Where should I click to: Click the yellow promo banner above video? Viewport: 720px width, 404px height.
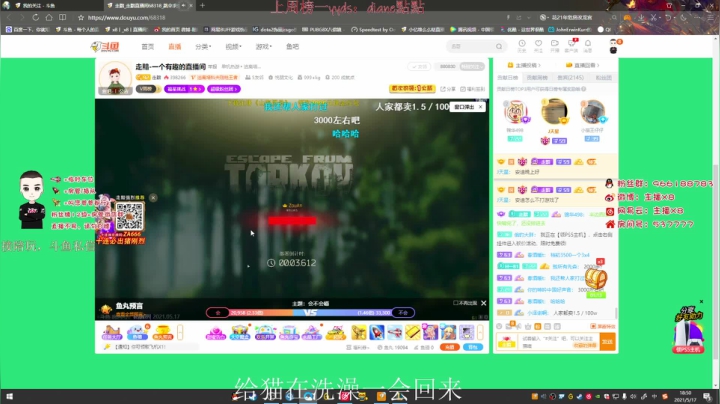click(412, 88)
